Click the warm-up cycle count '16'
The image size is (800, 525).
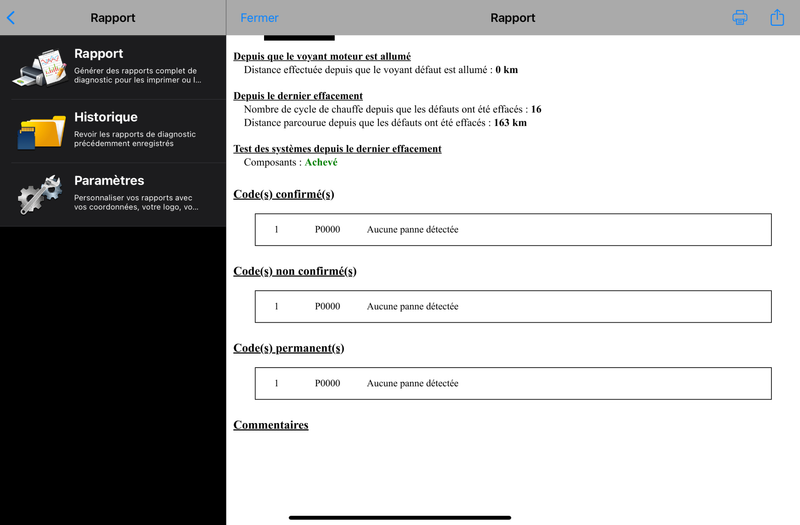pos(536,109)
